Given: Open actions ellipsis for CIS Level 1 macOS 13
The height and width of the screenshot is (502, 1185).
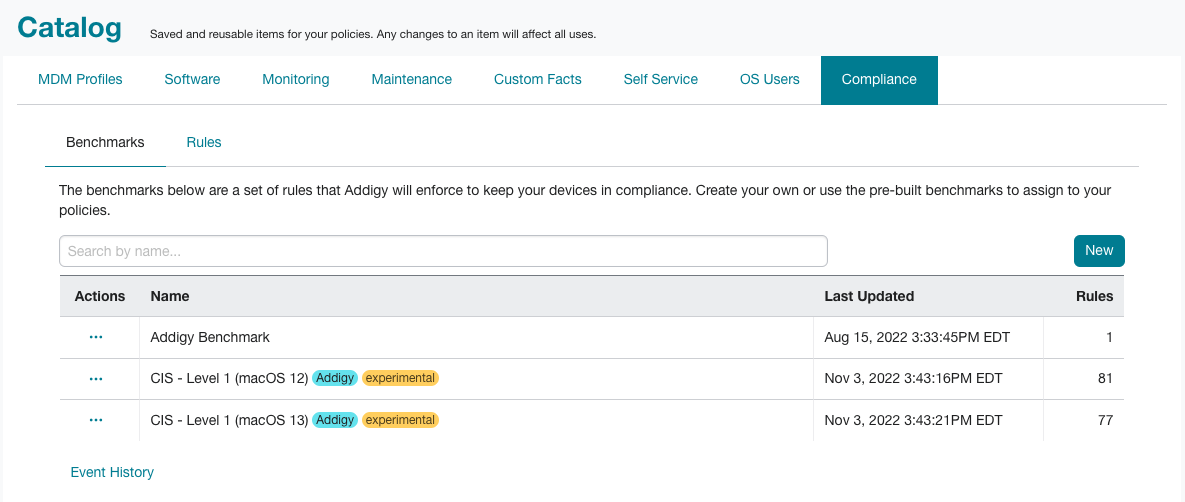Looking at the screenshot, I should (96, 420).
